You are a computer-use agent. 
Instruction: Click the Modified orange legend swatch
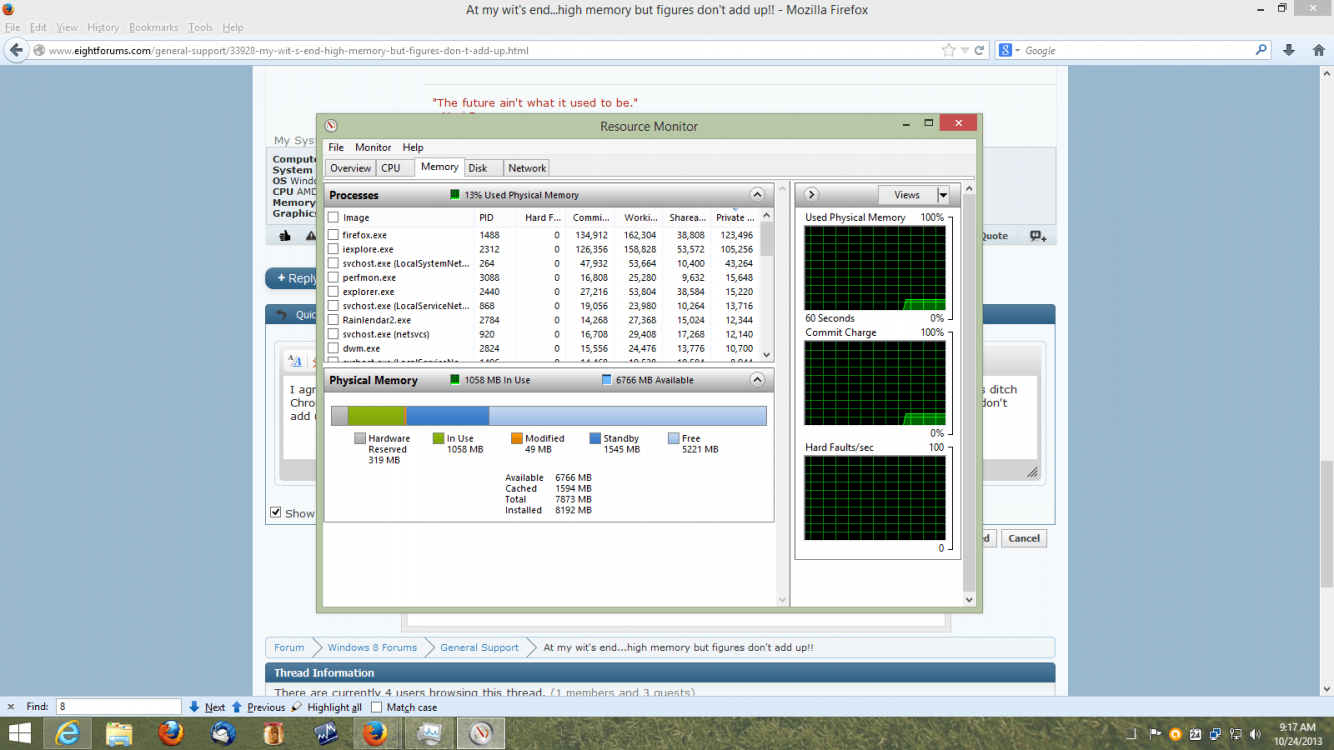pyautogui.click(x=517, y=438)
